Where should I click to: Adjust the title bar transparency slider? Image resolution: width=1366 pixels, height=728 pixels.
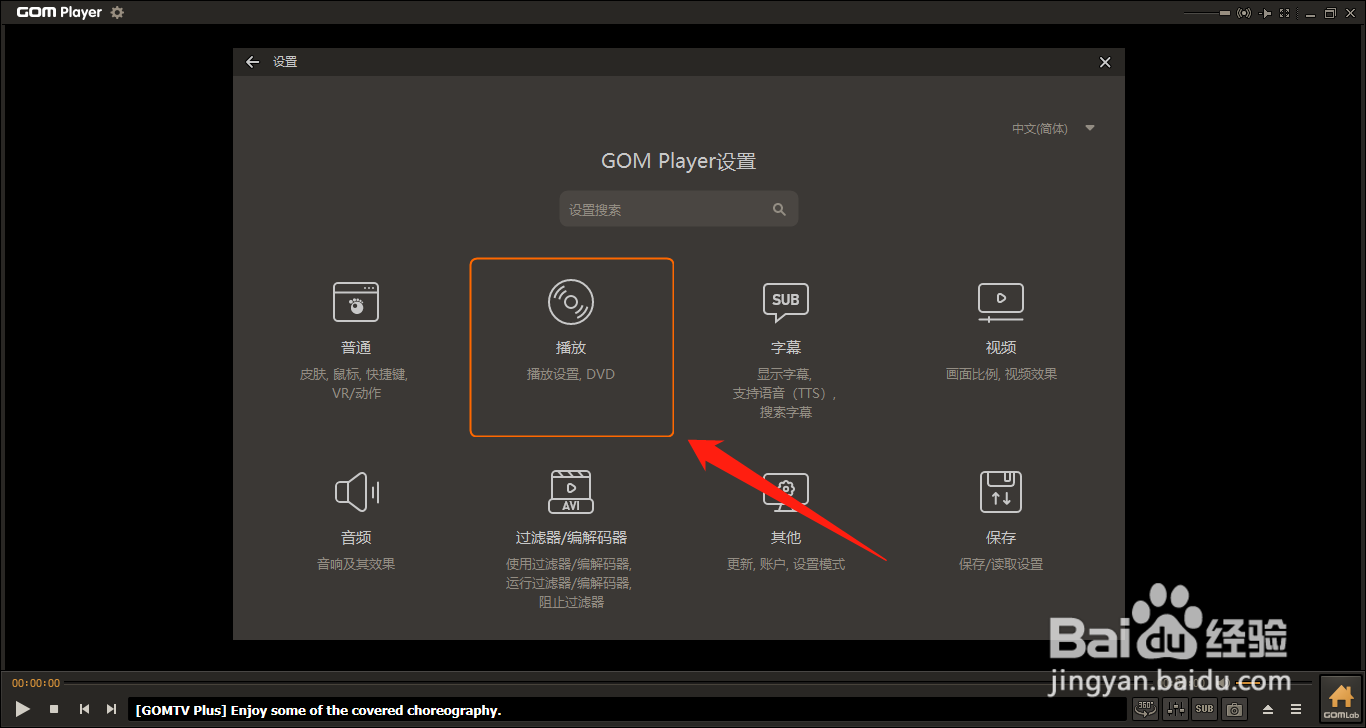pos(1207,13)
